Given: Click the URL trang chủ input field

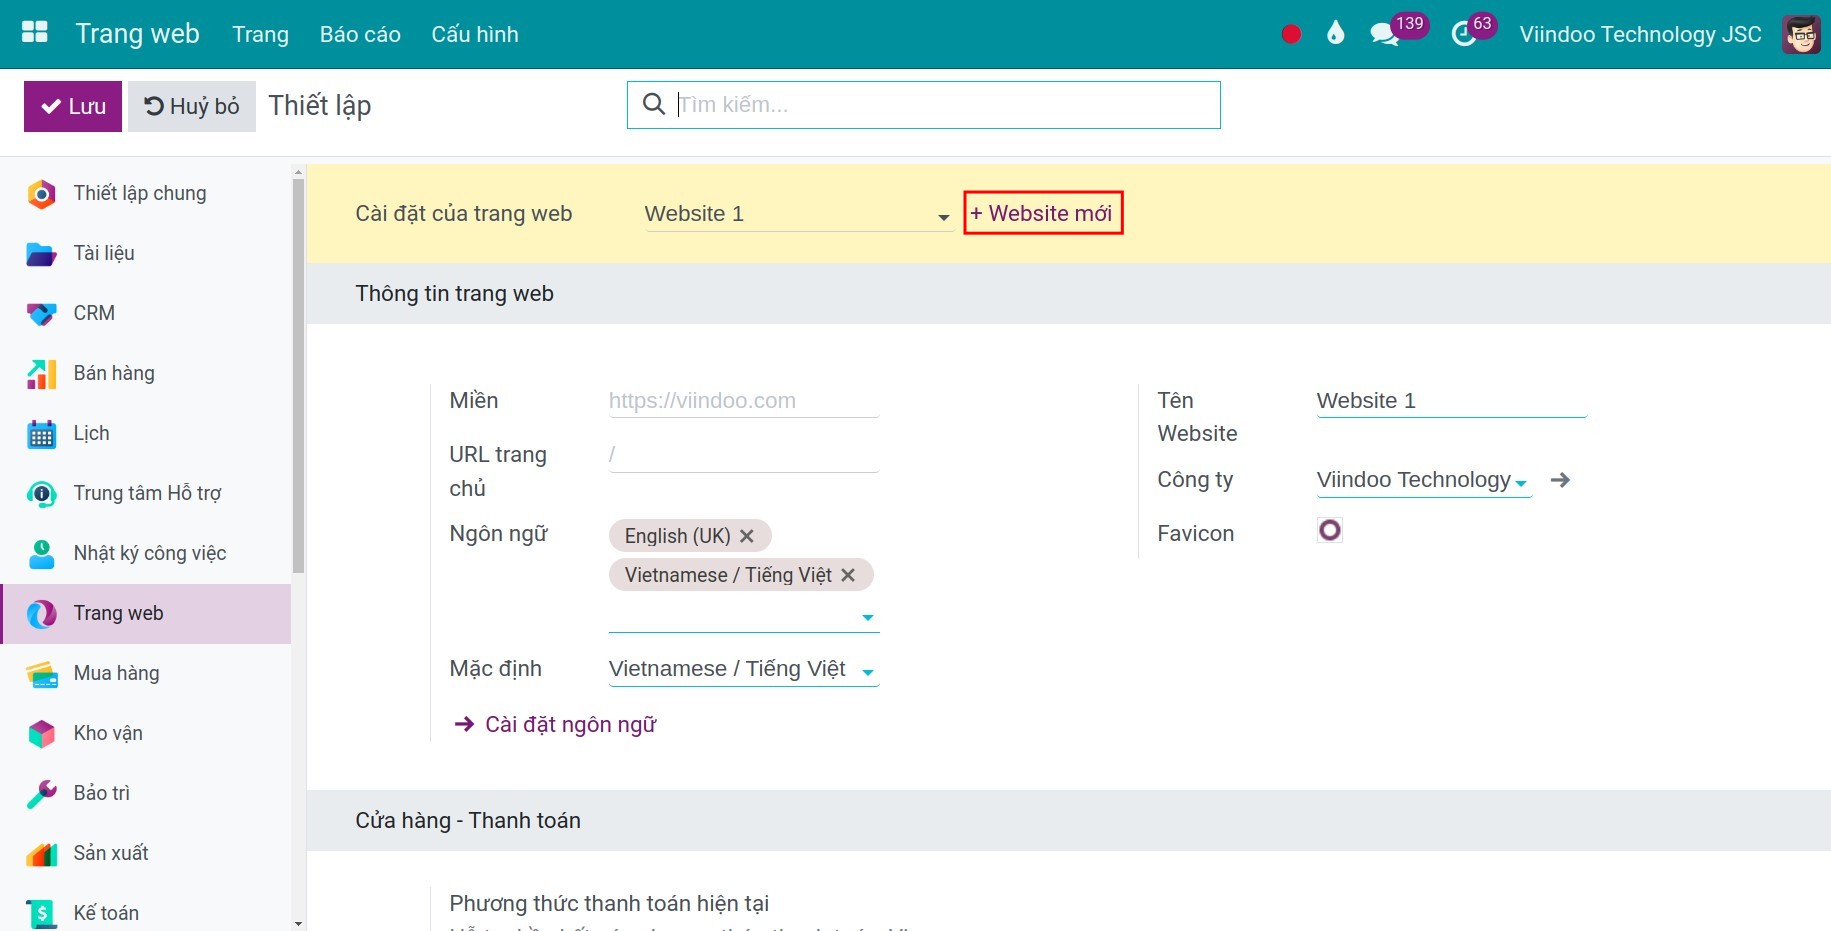Looking at the screenshot, I should coord(744,455).
